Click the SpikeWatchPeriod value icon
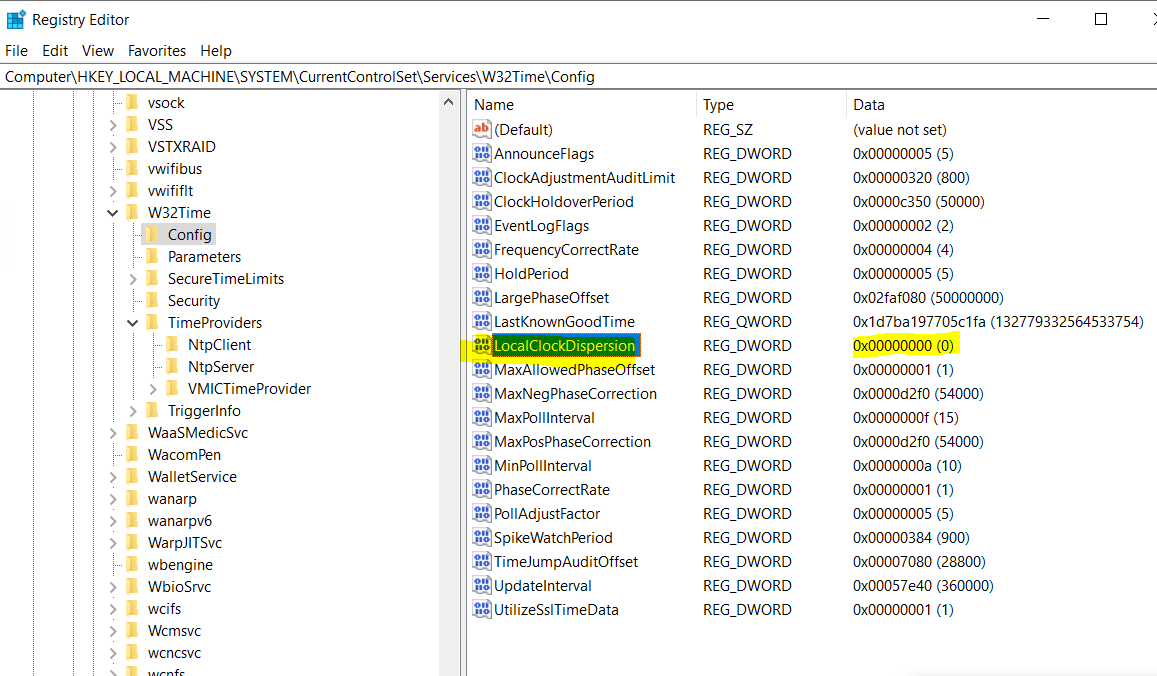The image size is (1157, 676). [482, 537]
